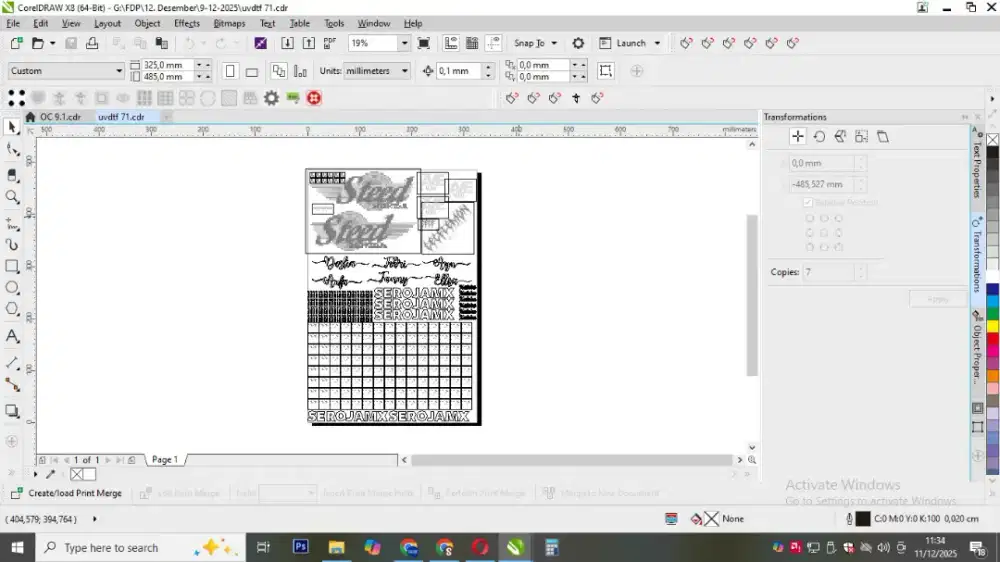The width and height of the screenshot is (1000, 562).
Task: Open Options gear in standard toolbar
Action: [578, 43]
